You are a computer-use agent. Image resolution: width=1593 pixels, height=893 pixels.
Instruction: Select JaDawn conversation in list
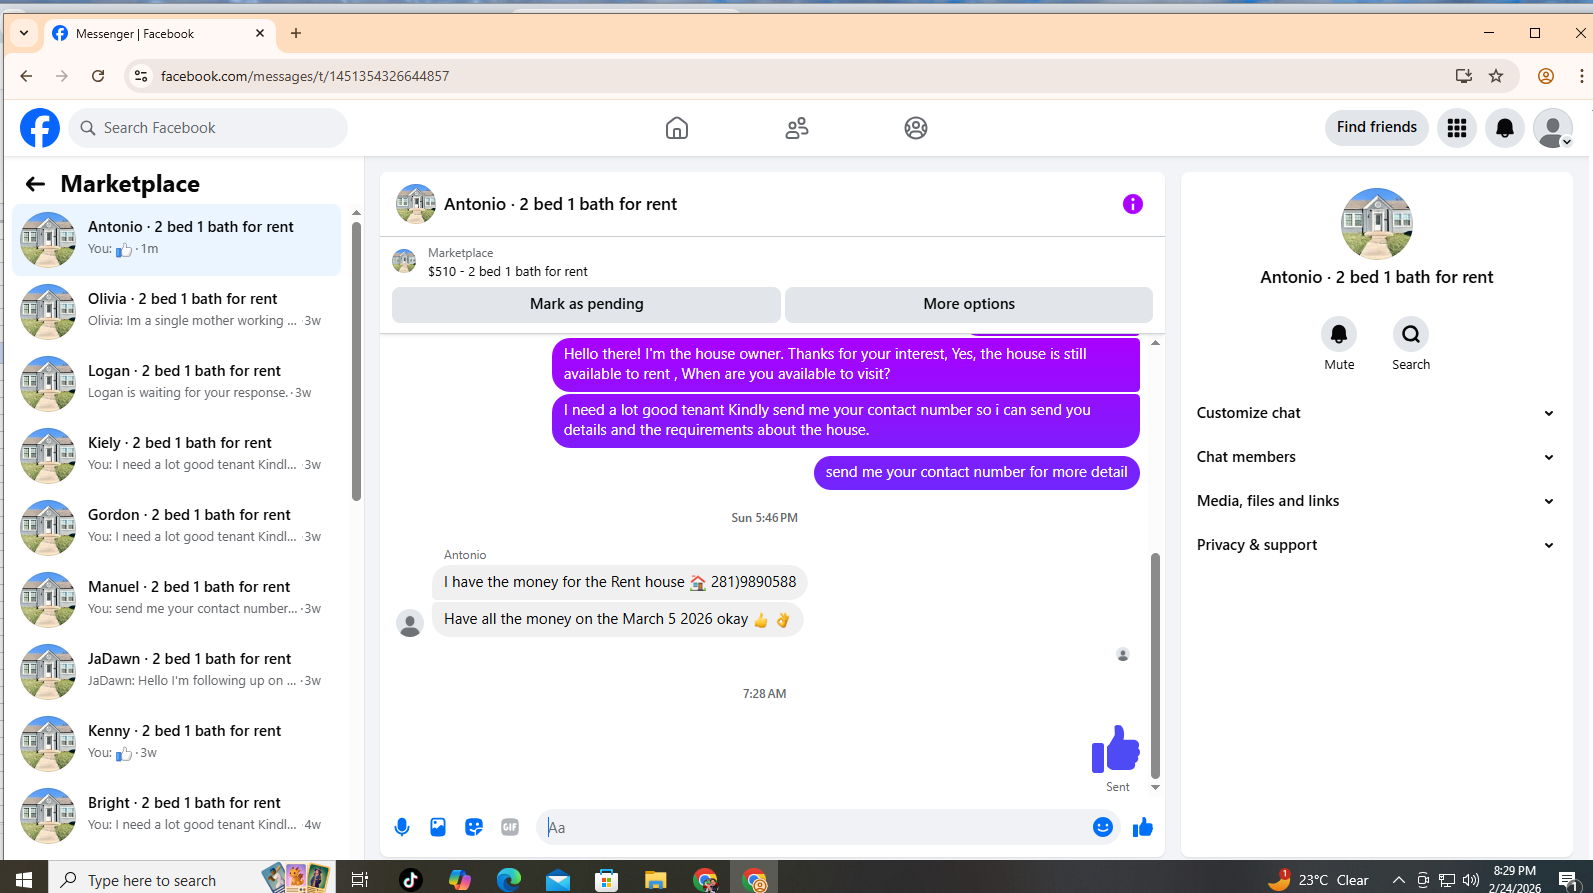[176, 672]
